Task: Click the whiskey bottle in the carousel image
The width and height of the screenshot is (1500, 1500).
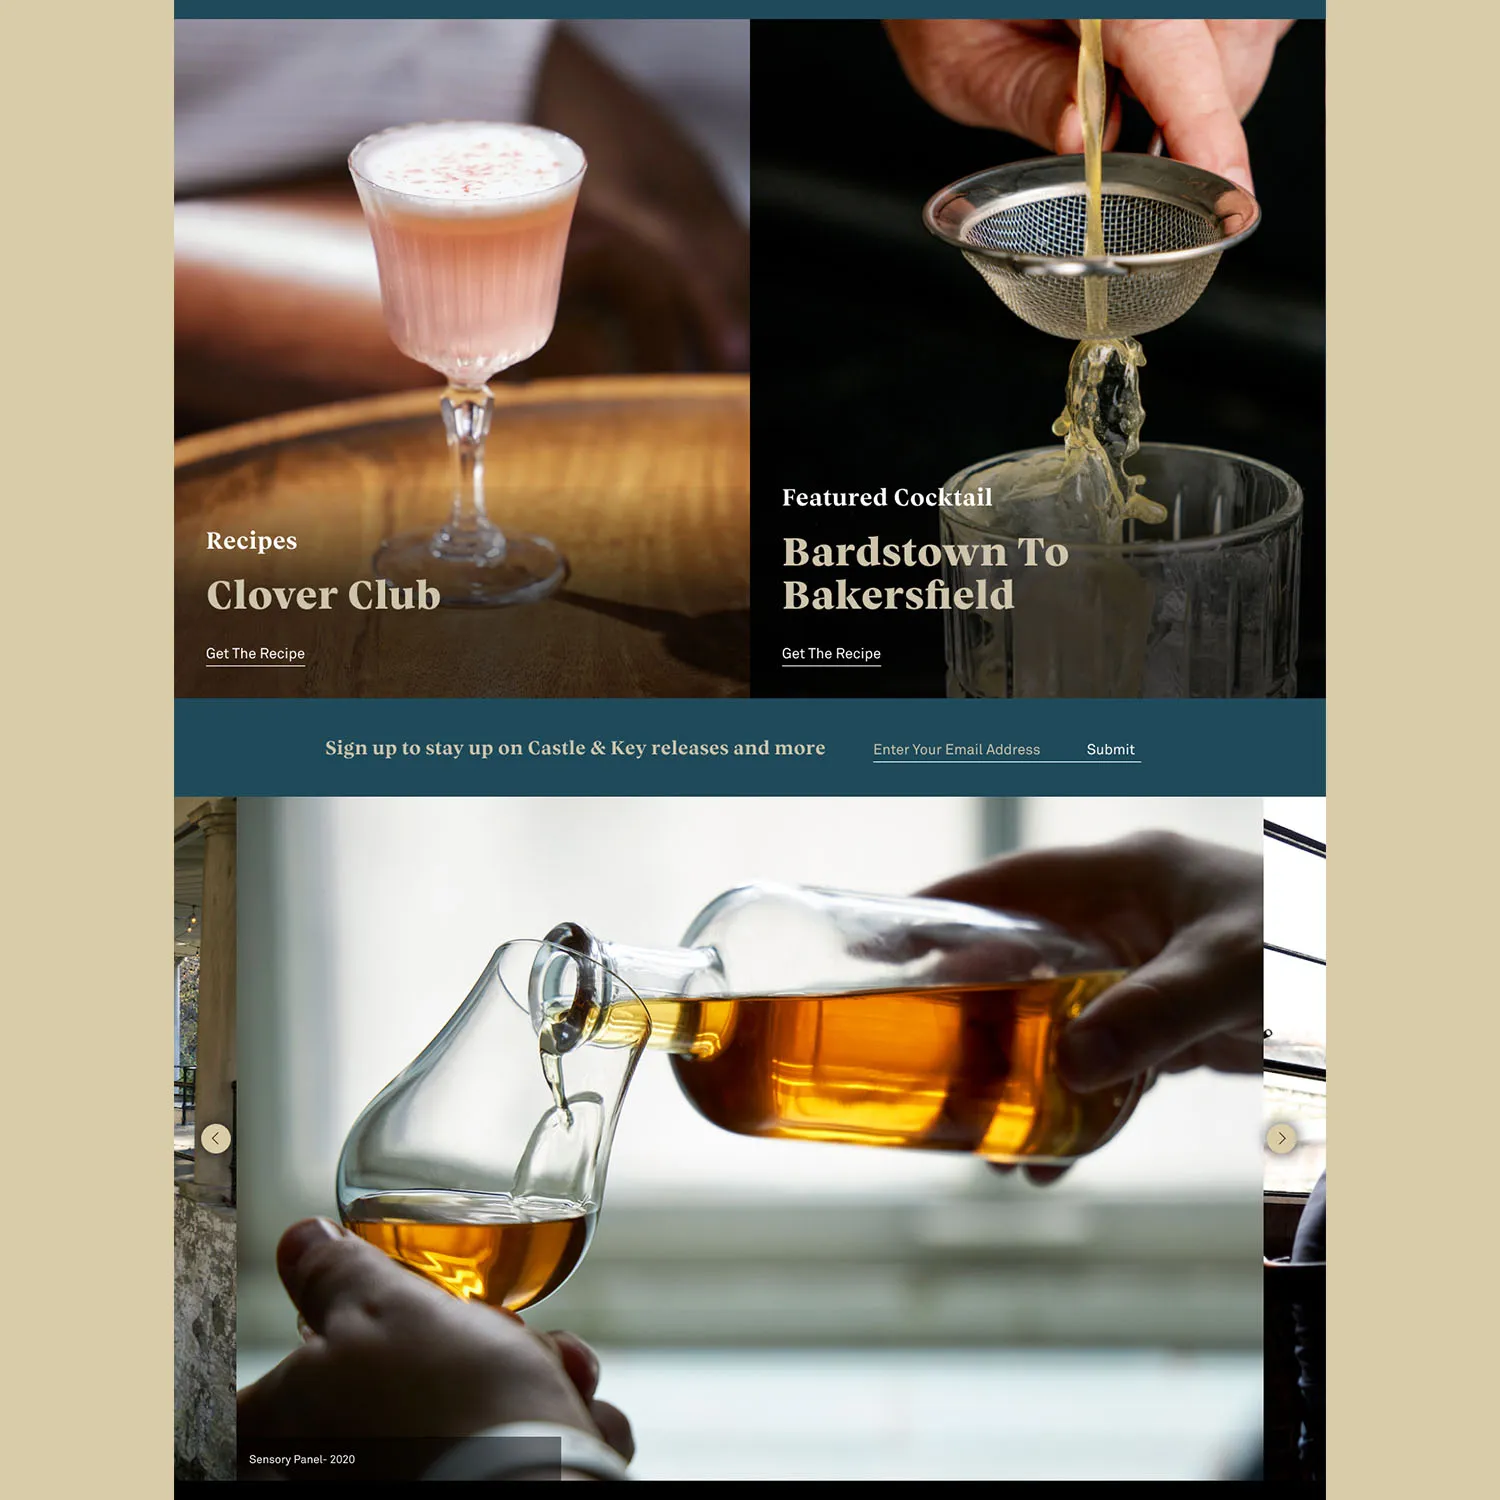Action: point(900,1030)
